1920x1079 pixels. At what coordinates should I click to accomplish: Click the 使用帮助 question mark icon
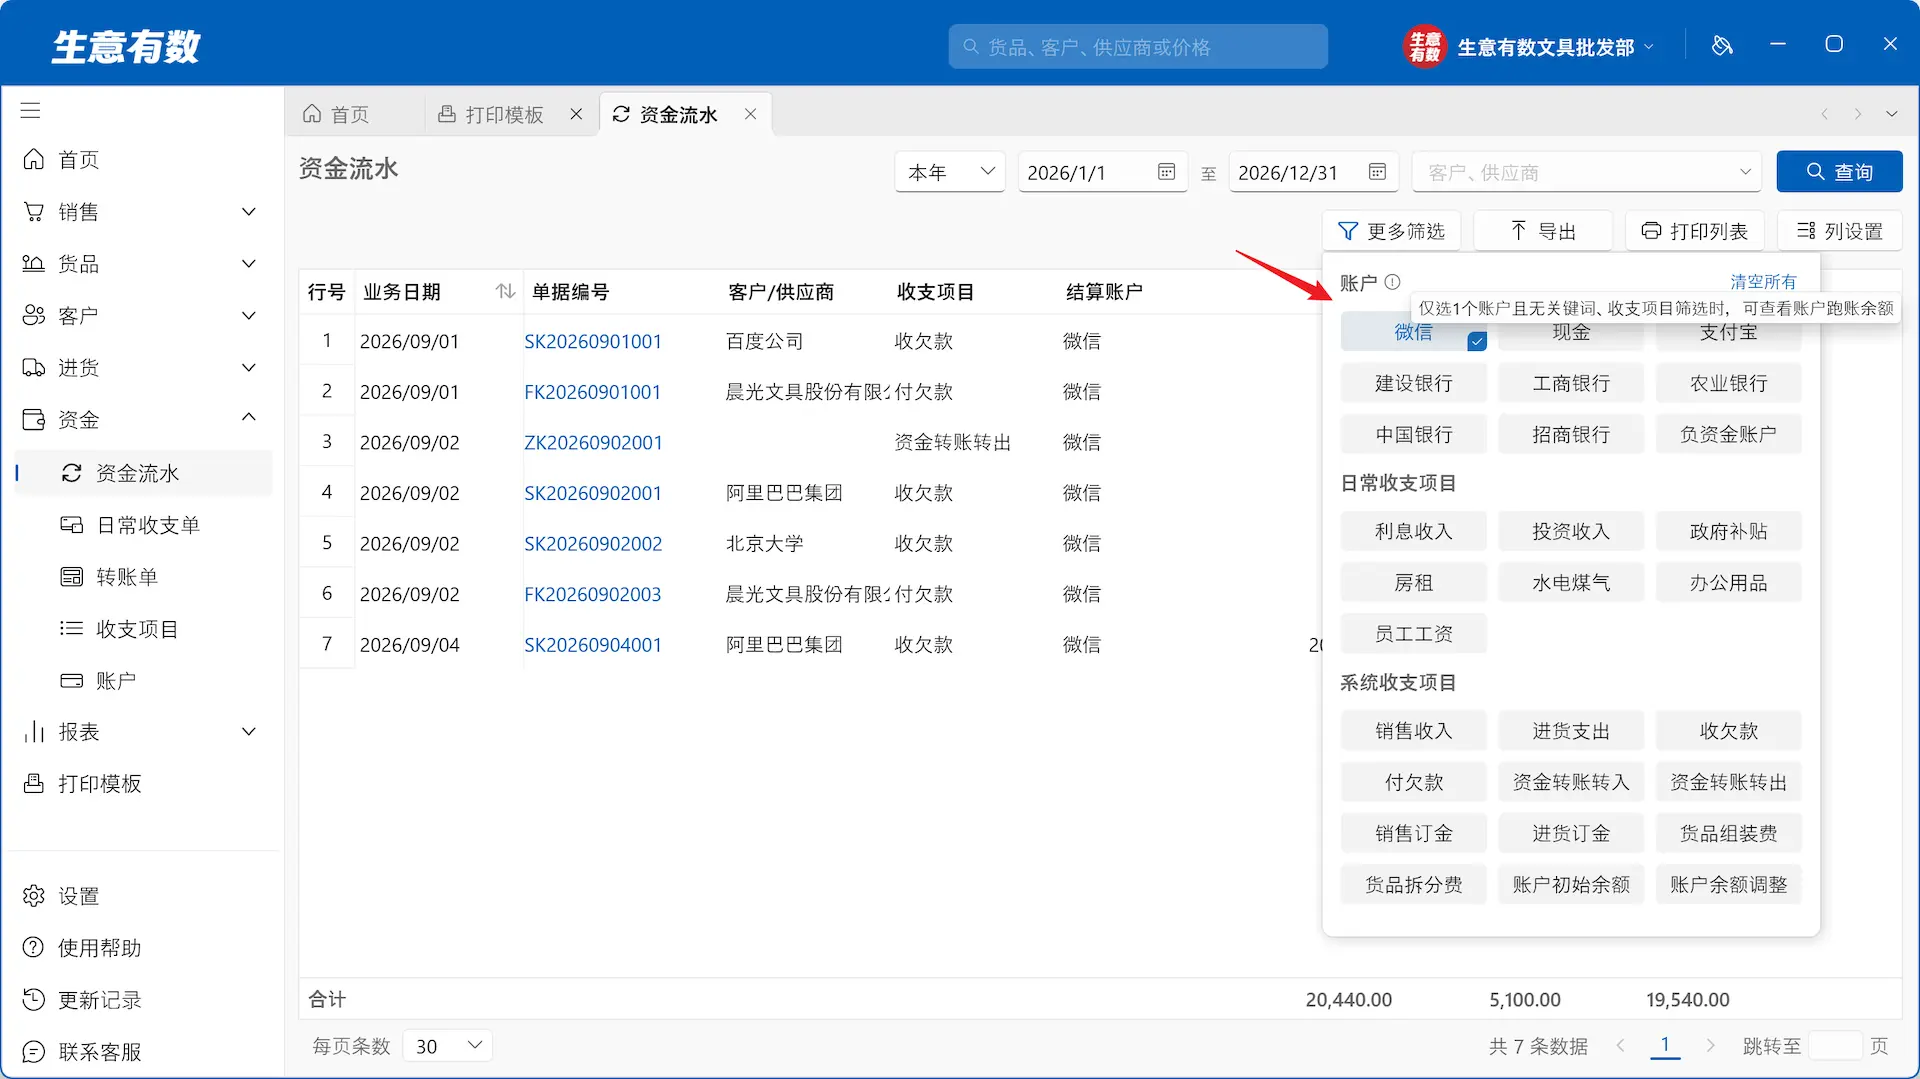tap(34, 947)
